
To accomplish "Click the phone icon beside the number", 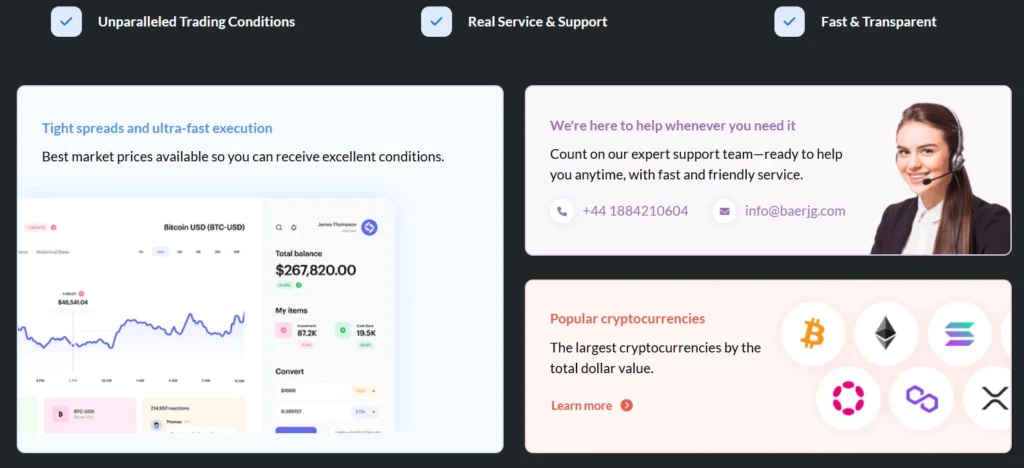I will (x=562, y=211).
